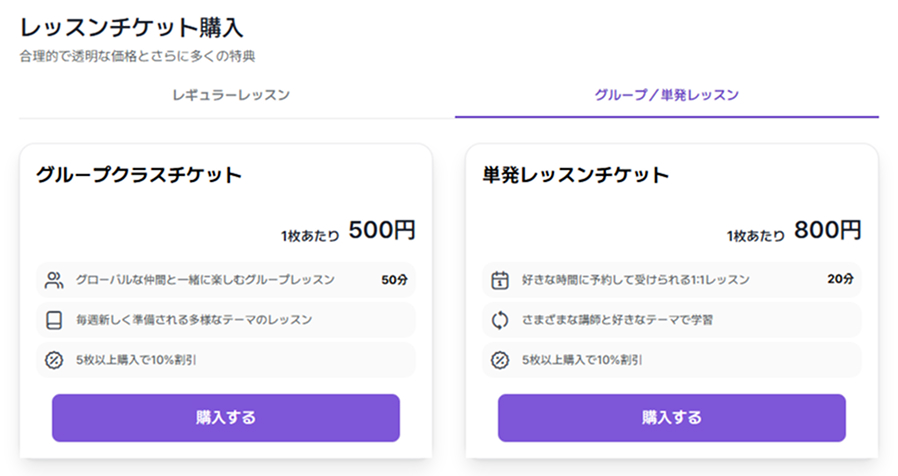898x476 pixels.
Task: Click the レッスンチケット購入 page heading
Action: pyautogui.click(x=131, y=27)
